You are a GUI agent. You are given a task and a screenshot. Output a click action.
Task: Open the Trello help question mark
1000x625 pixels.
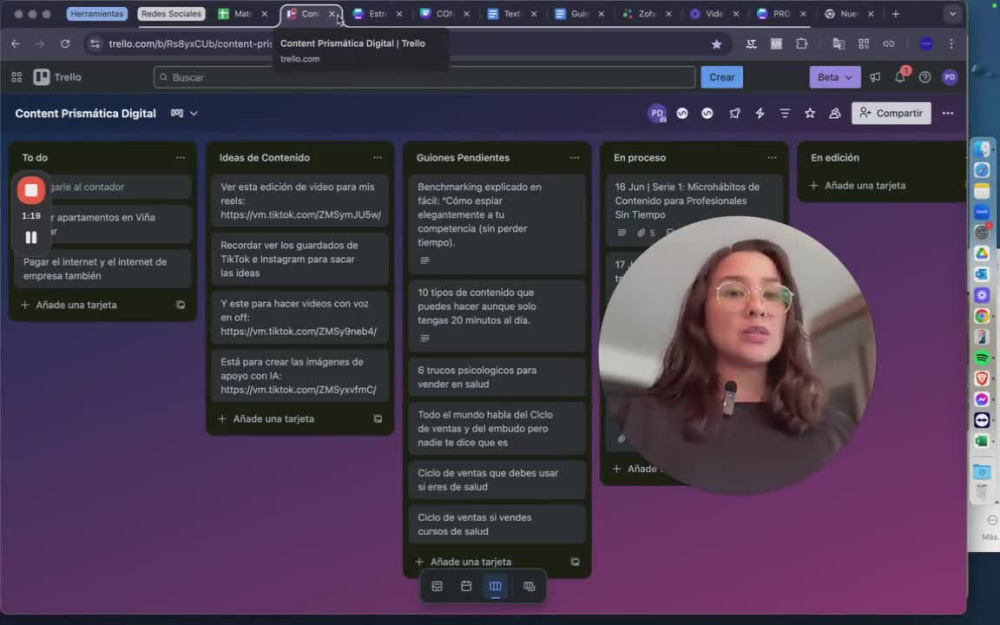(x=925, y=77)
